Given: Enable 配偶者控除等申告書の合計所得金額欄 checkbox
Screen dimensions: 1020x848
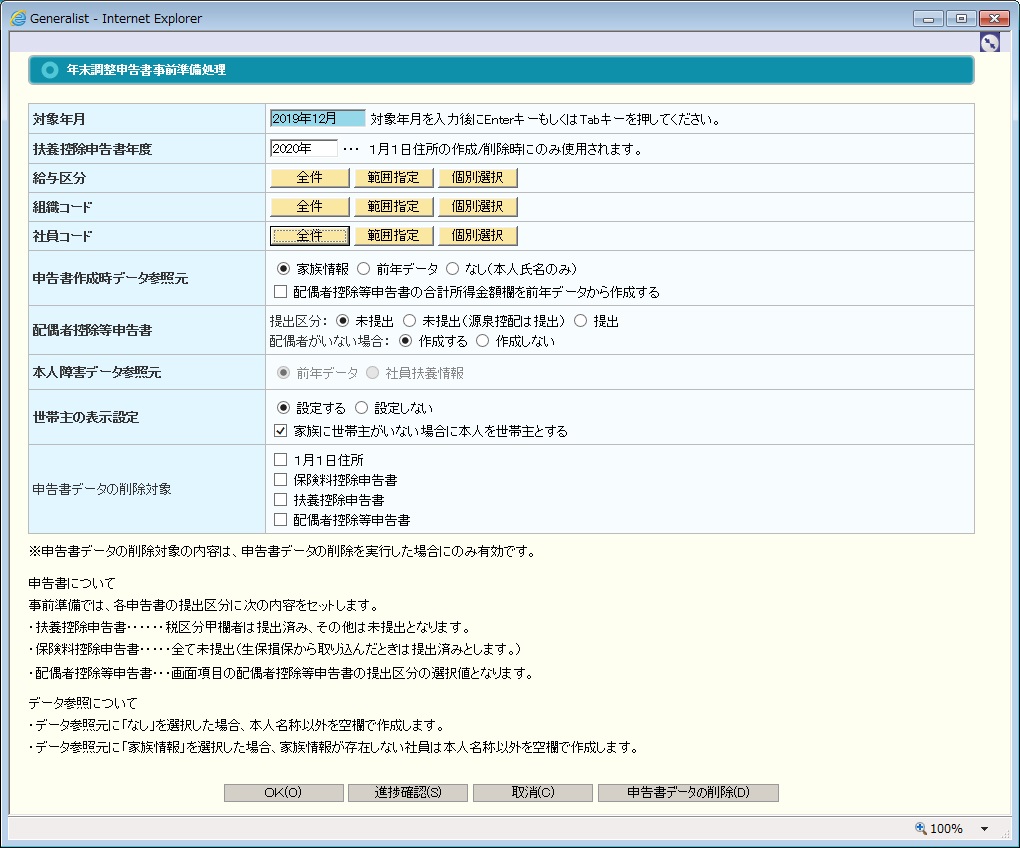Looking at the screenshot, I should tap(281, 292).
